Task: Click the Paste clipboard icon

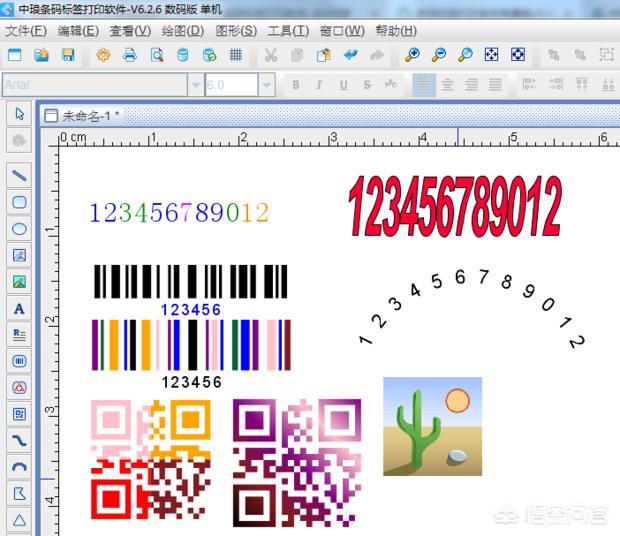Action: [323, 55]
